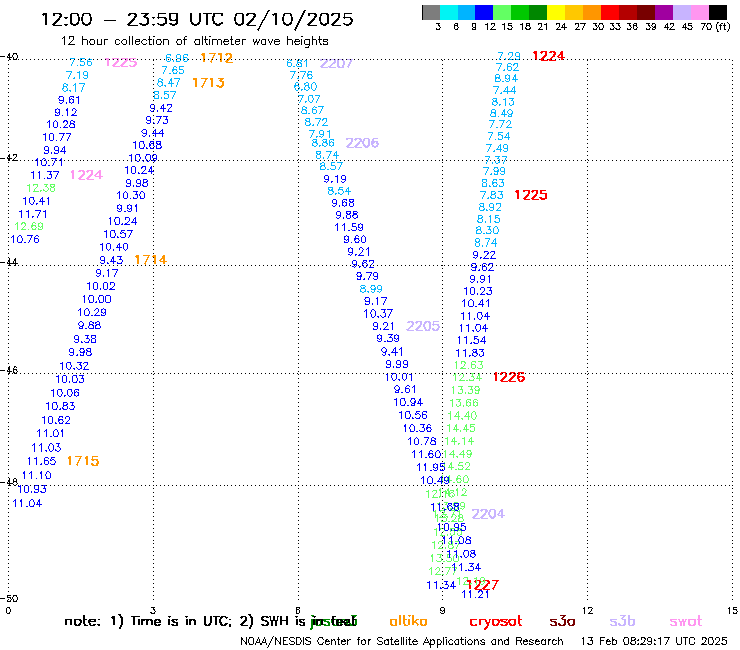This screenshot has width=740, height=650.
Task: Click the green wave height value 12.34
Action: tap(467, 377)
